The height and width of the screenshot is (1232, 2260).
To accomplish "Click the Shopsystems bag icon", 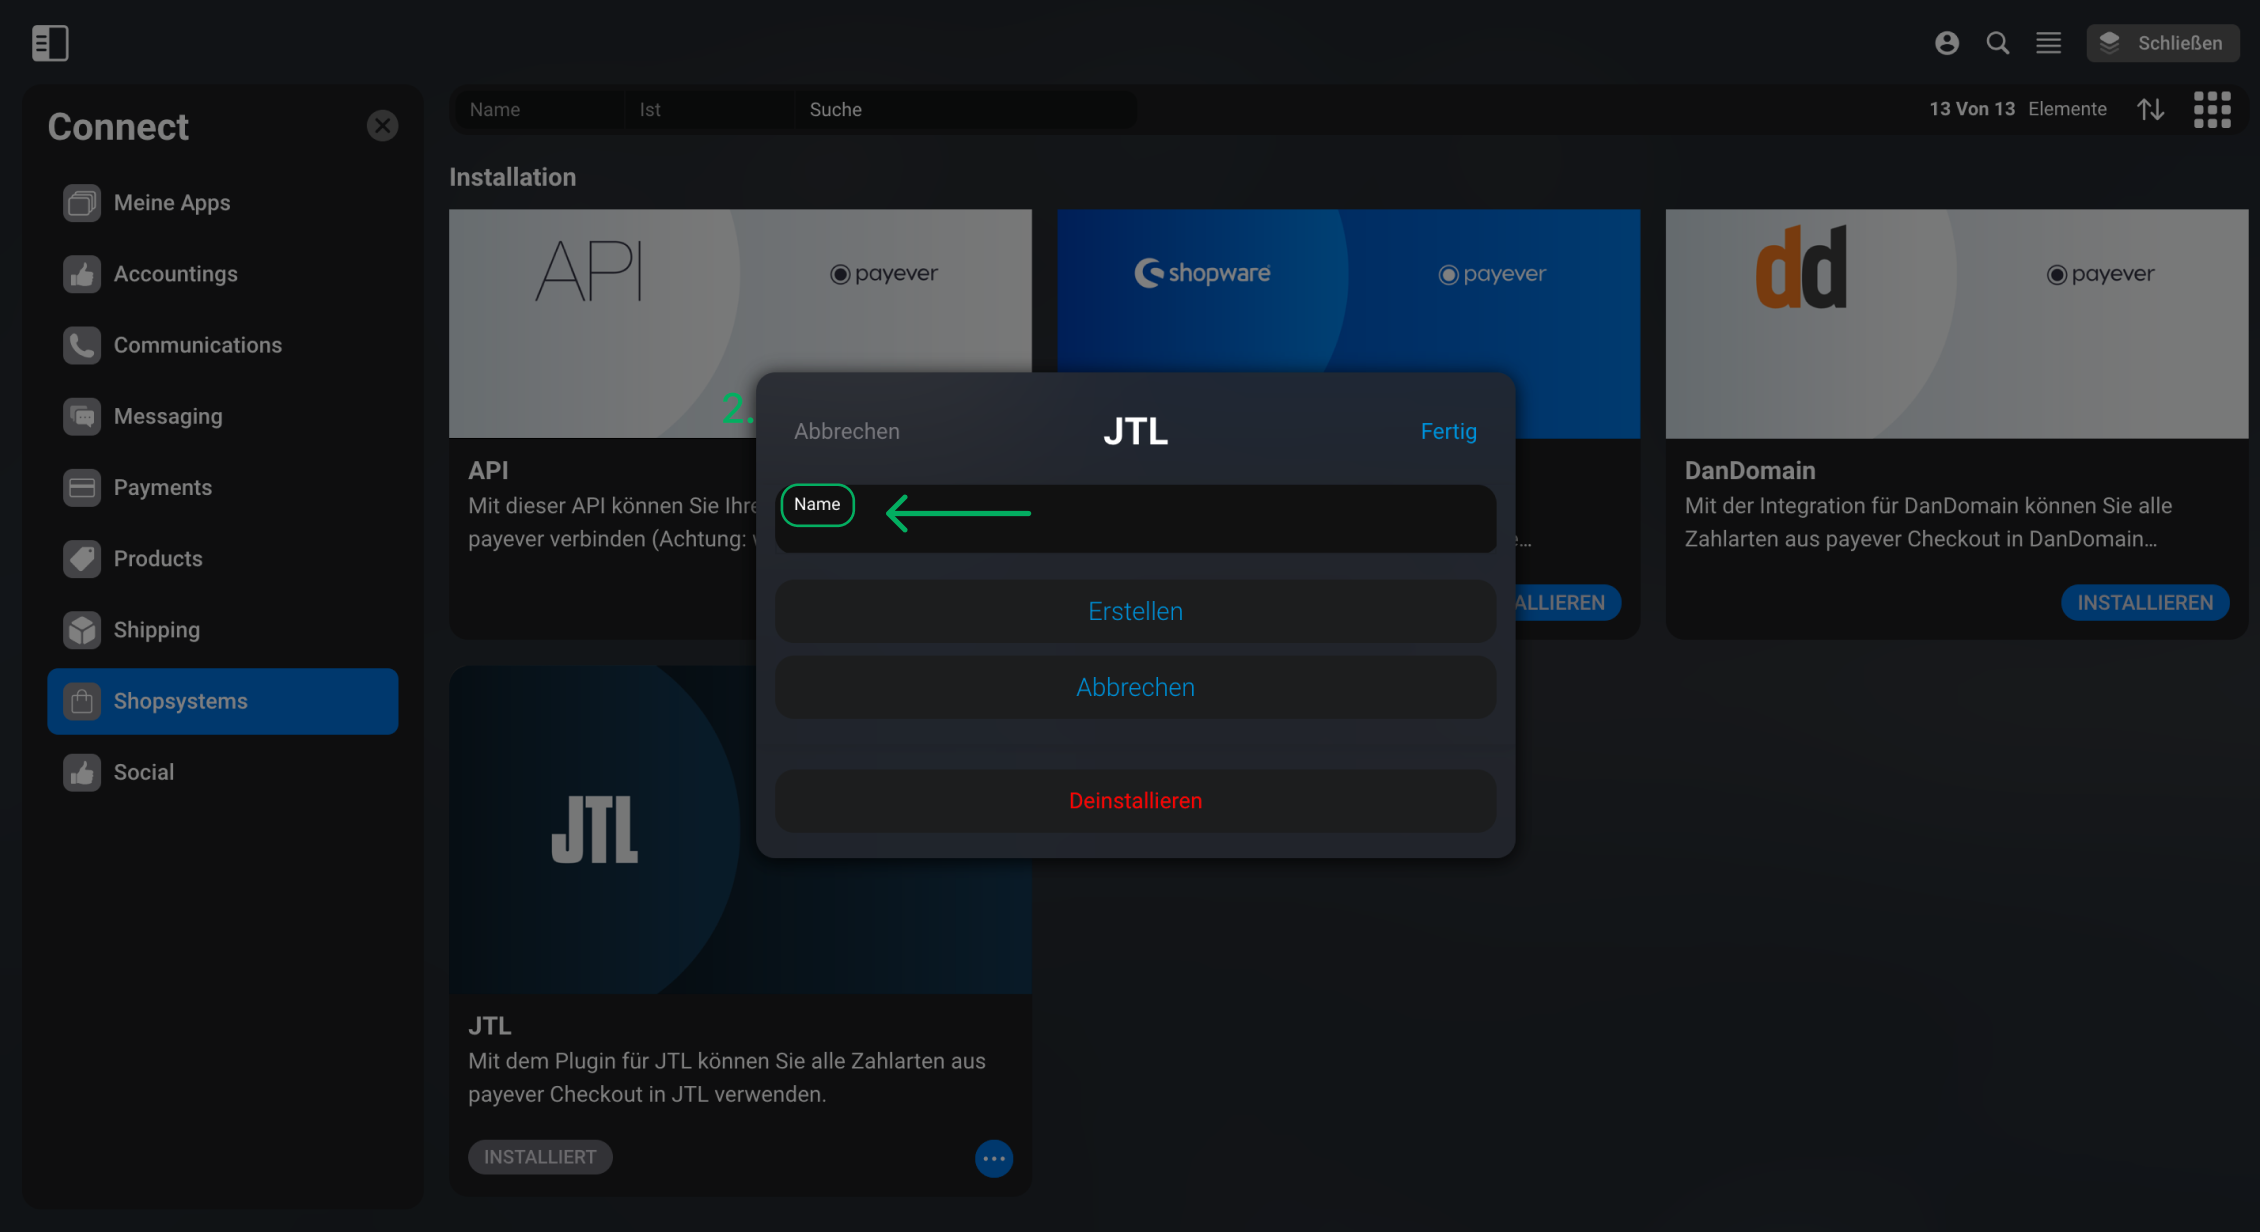I will (82, 701).
